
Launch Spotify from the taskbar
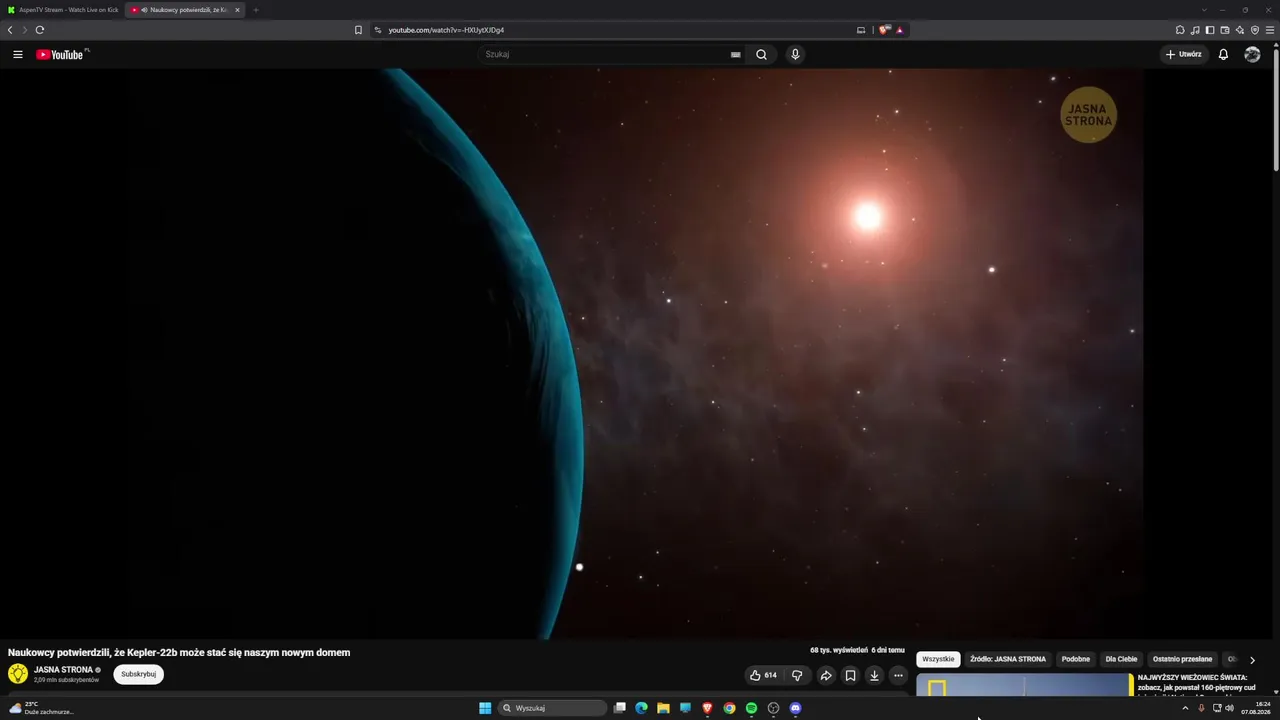tap(751, 708)
